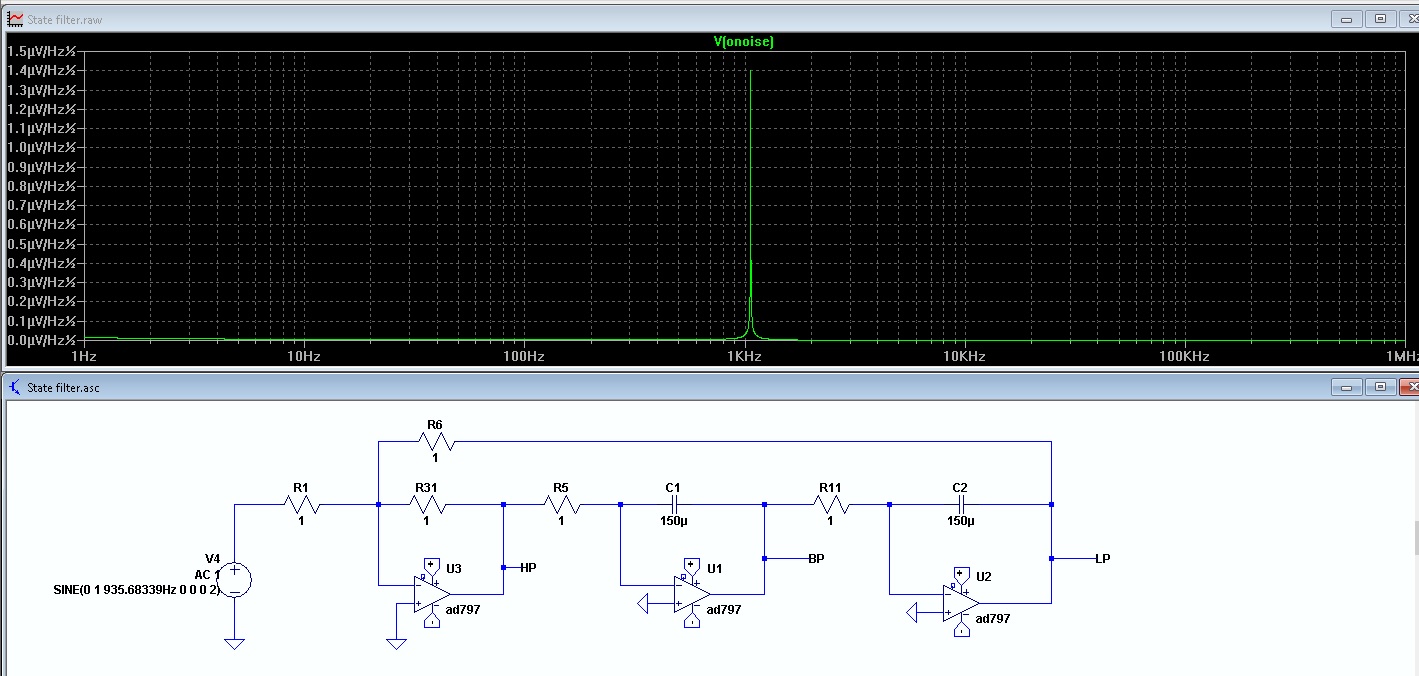Viewport: 1419px width, 676px height.
Task: Click the negative supply flag below U1
Action: 692,618
